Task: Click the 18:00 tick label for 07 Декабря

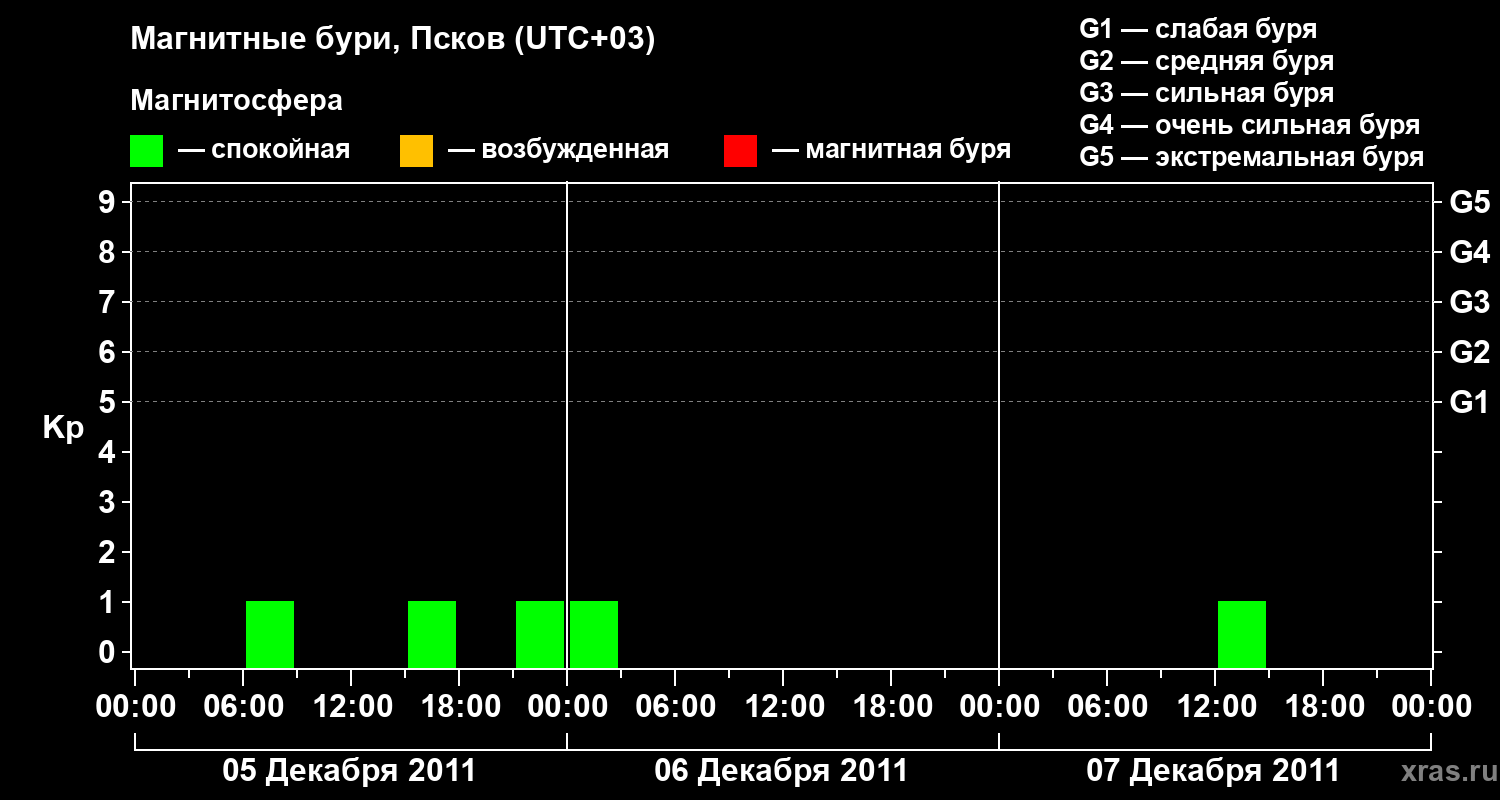Action: (1323, 706)
